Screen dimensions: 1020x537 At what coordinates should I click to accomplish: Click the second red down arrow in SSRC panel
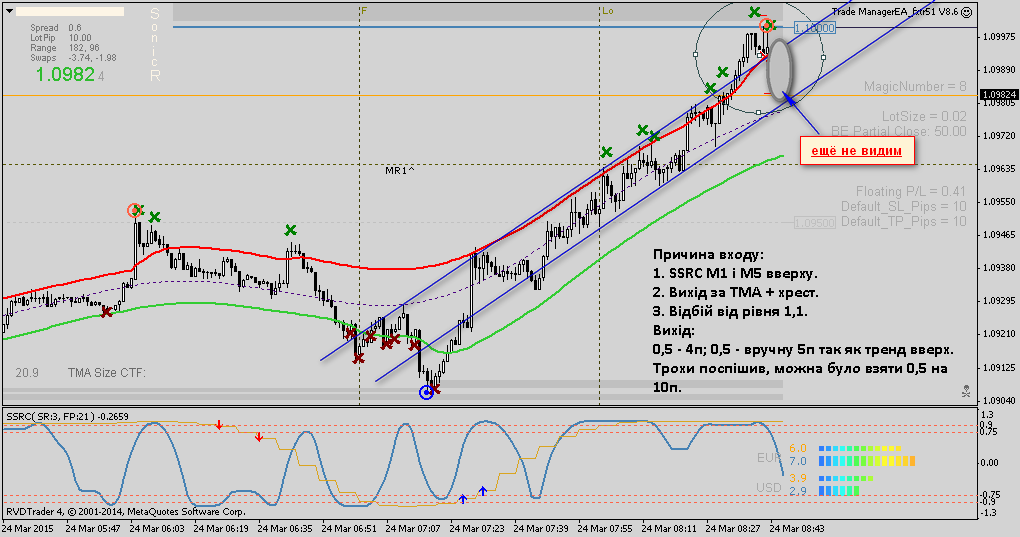(x=259, y=437)
